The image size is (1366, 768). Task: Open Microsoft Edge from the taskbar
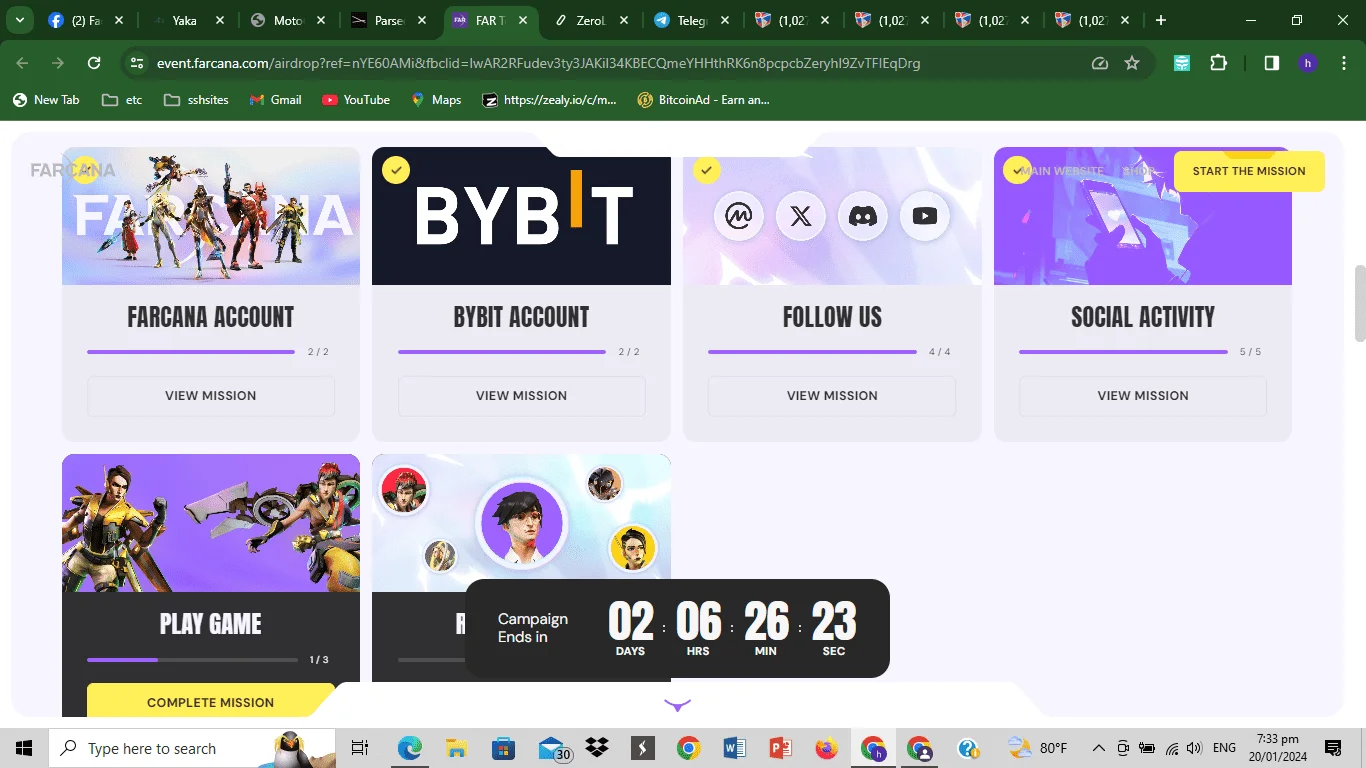[410, 748]
